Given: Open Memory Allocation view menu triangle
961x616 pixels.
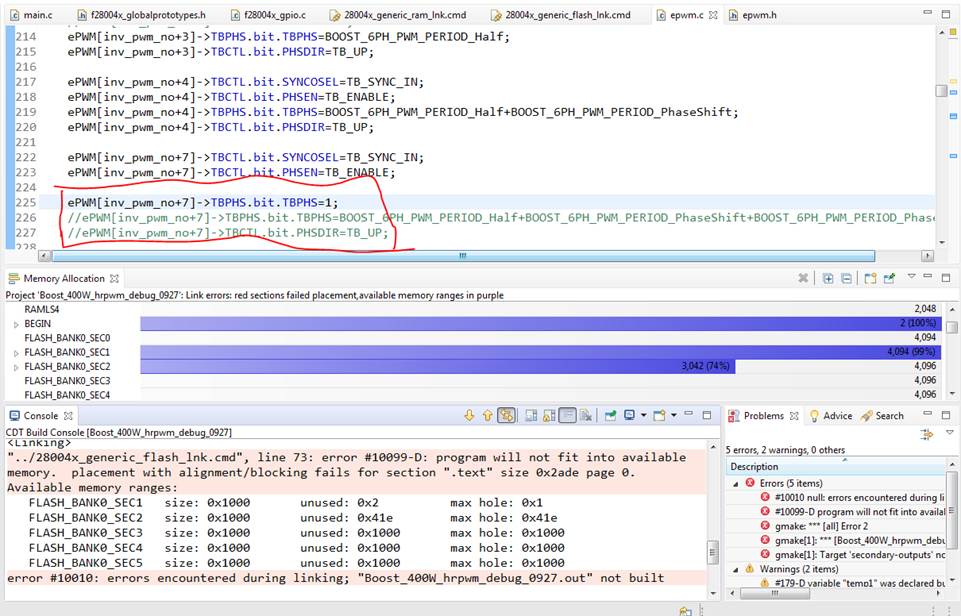Looking at the screenshot, I should click(x=911, y=276).
